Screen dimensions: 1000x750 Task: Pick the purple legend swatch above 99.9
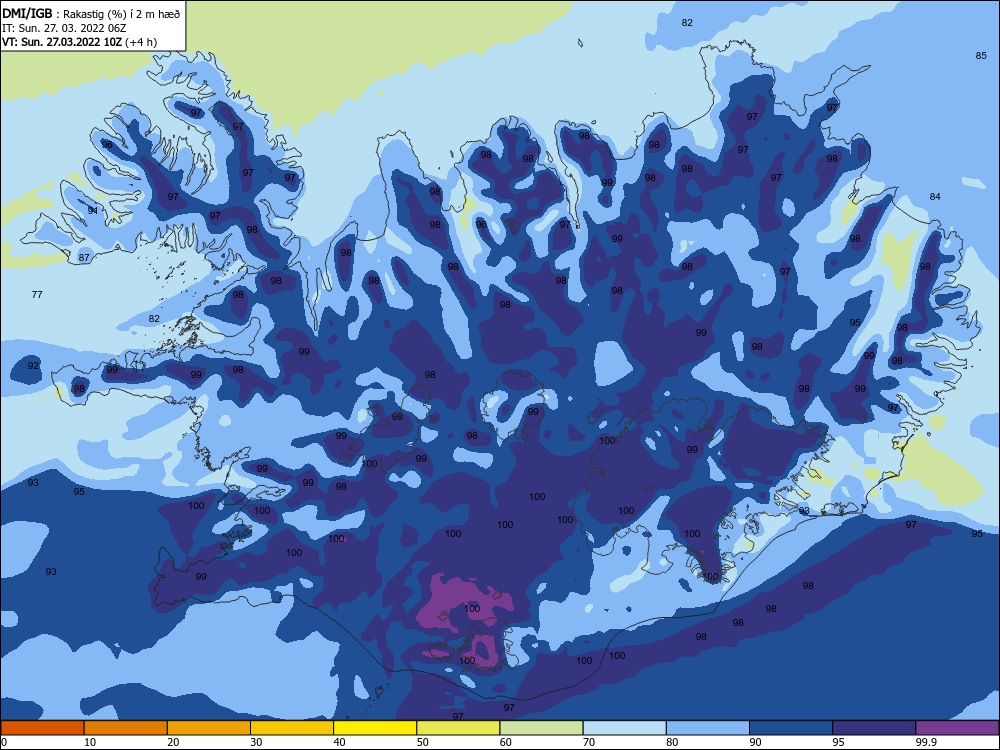[957, 728]
